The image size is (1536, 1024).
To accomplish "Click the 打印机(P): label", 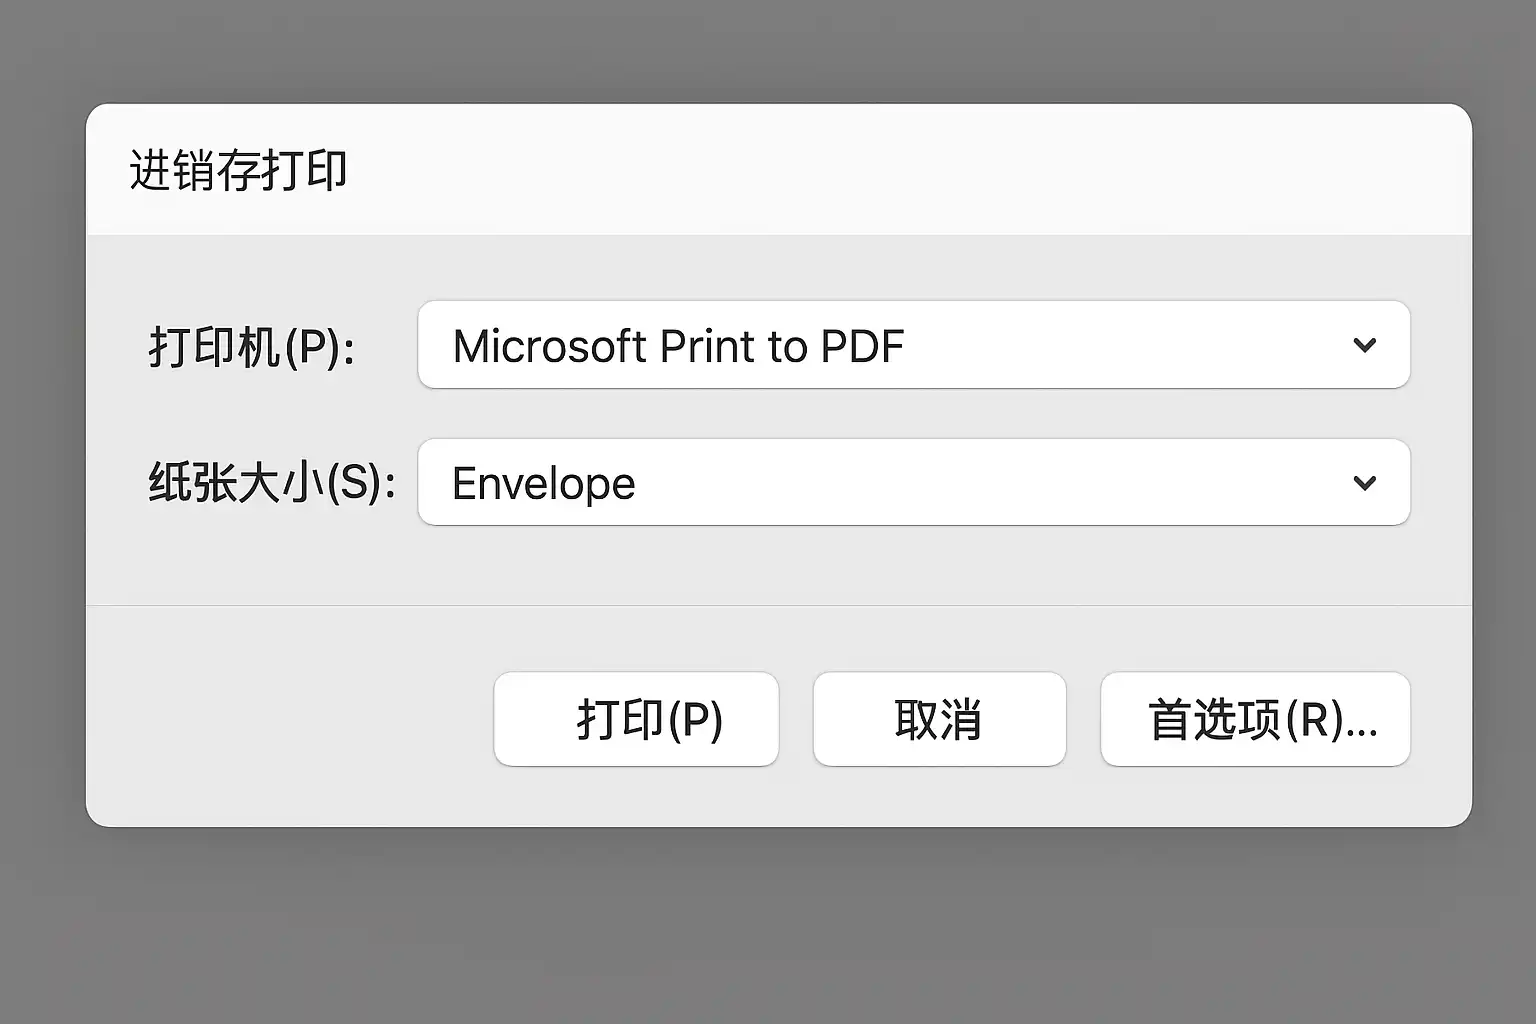I will pyautogui.click(x=252, y=348).
